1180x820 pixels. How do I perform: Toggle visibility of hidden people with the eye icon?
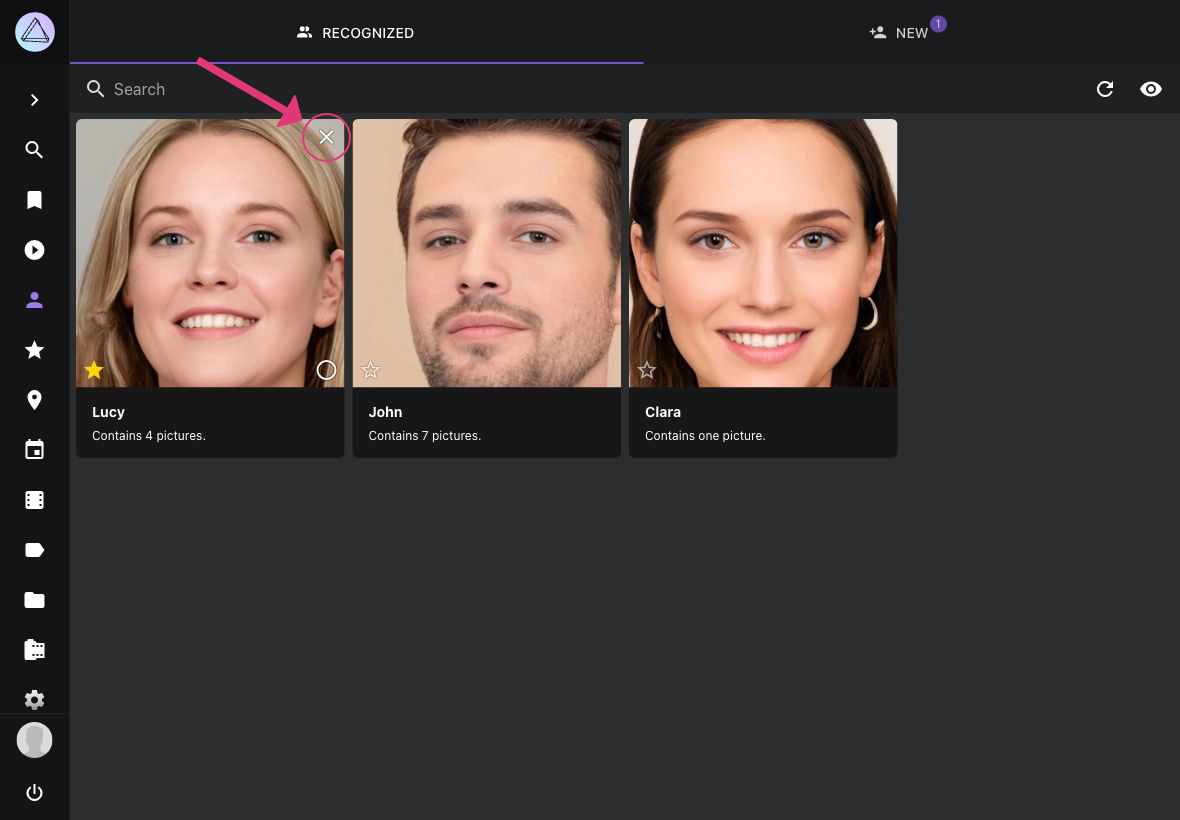[x=1150, y=89]
